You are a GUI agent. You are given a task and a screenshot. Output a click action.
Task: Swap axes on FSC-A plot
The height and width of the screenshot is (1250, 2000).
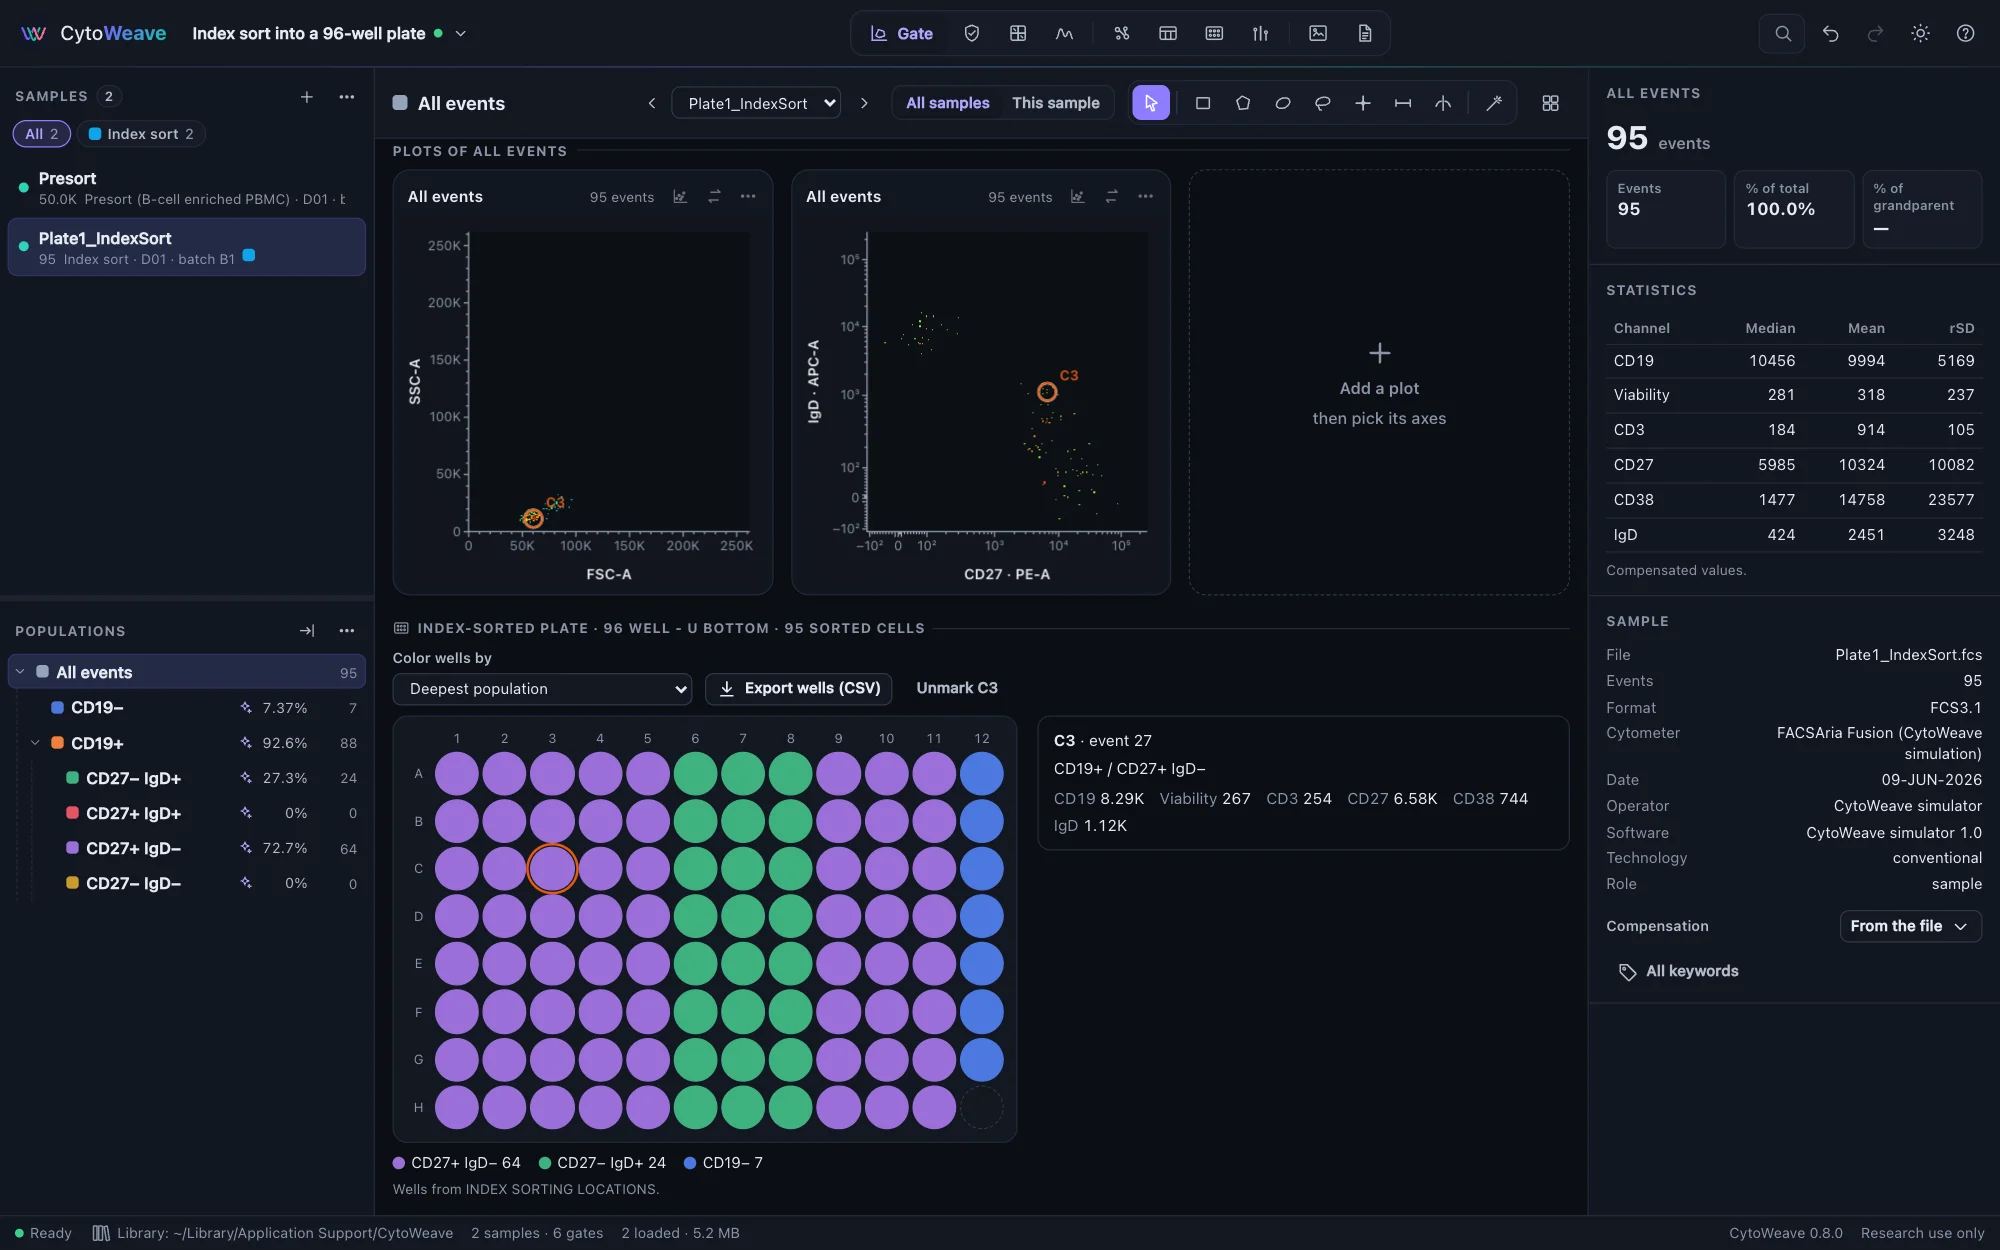coord(714,197)
